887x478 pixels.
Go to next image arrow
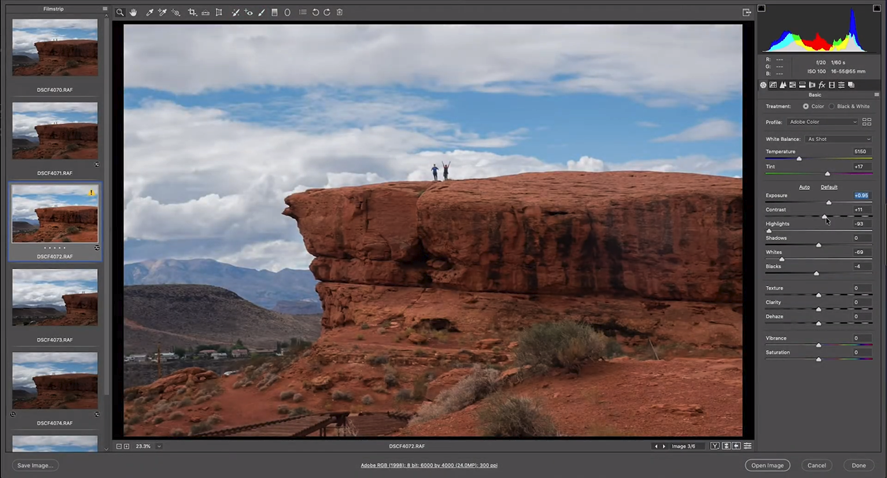[664, 446]
